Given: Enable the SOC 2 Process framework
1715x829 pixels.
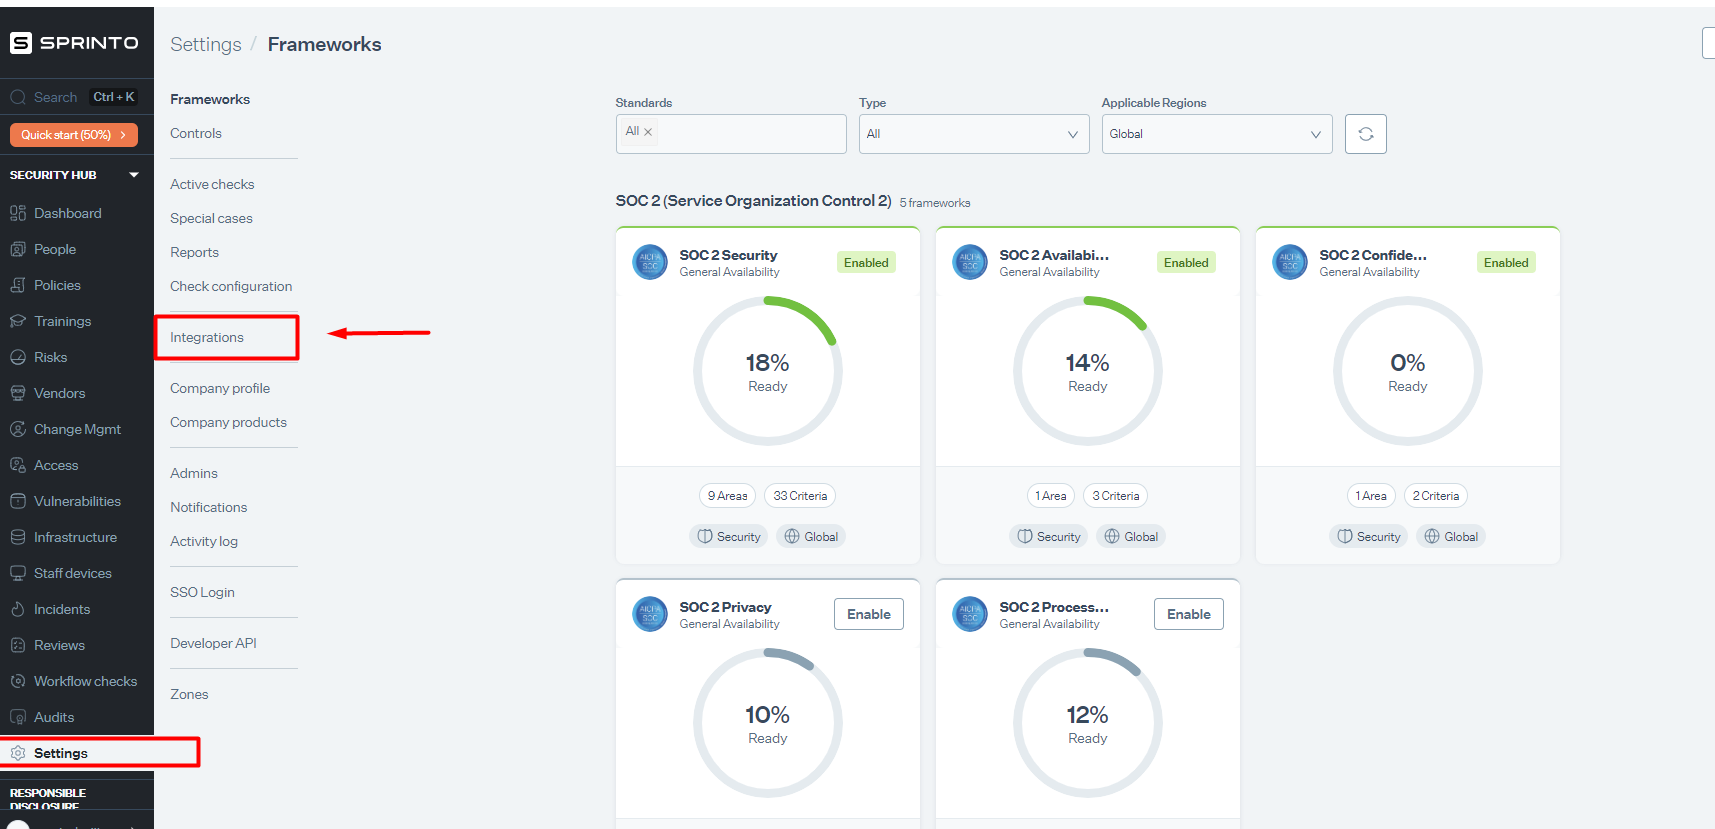Looking at the screenshot, I should coord(1188,614).
